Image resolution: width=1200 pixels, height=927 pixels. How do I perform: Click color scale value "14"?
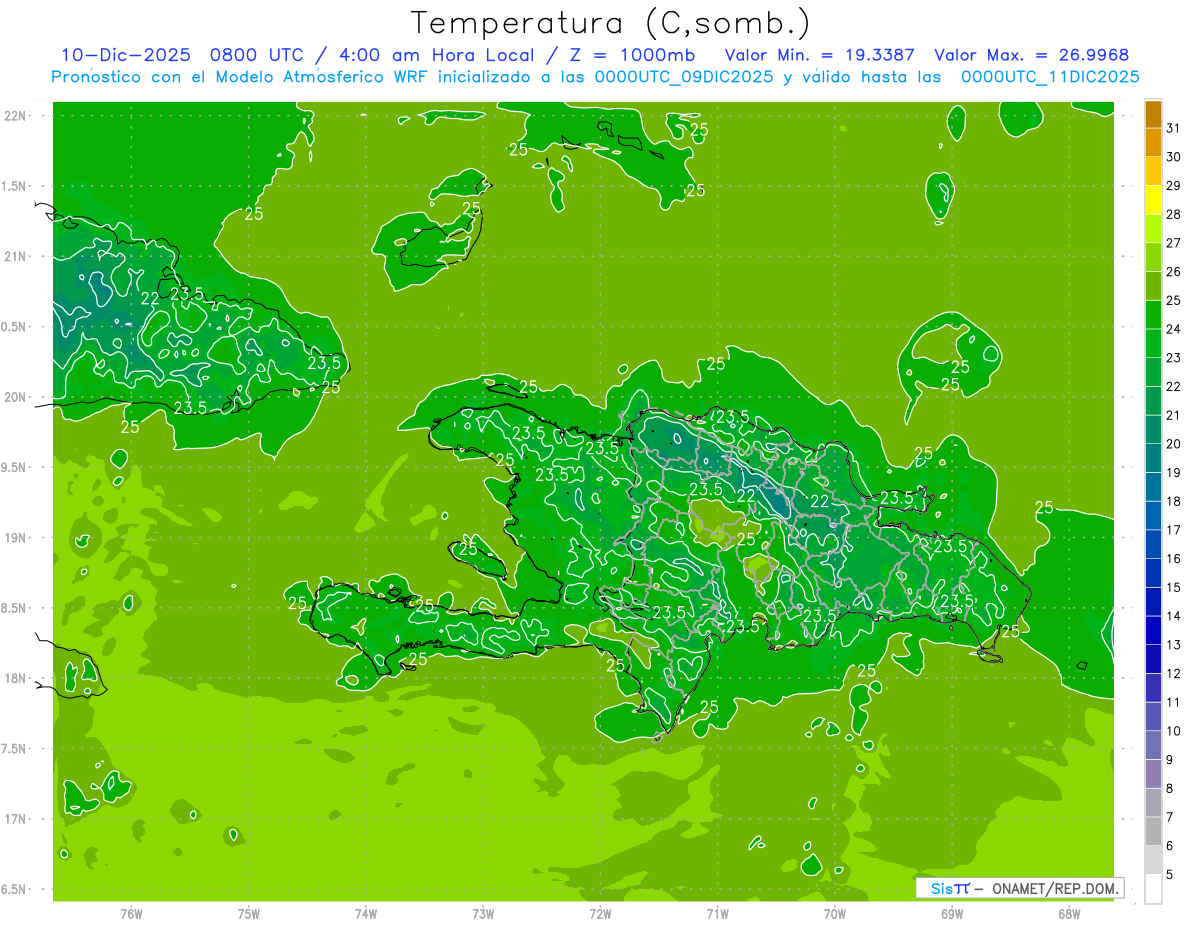pyautogui.click(x=1174, y=617)
